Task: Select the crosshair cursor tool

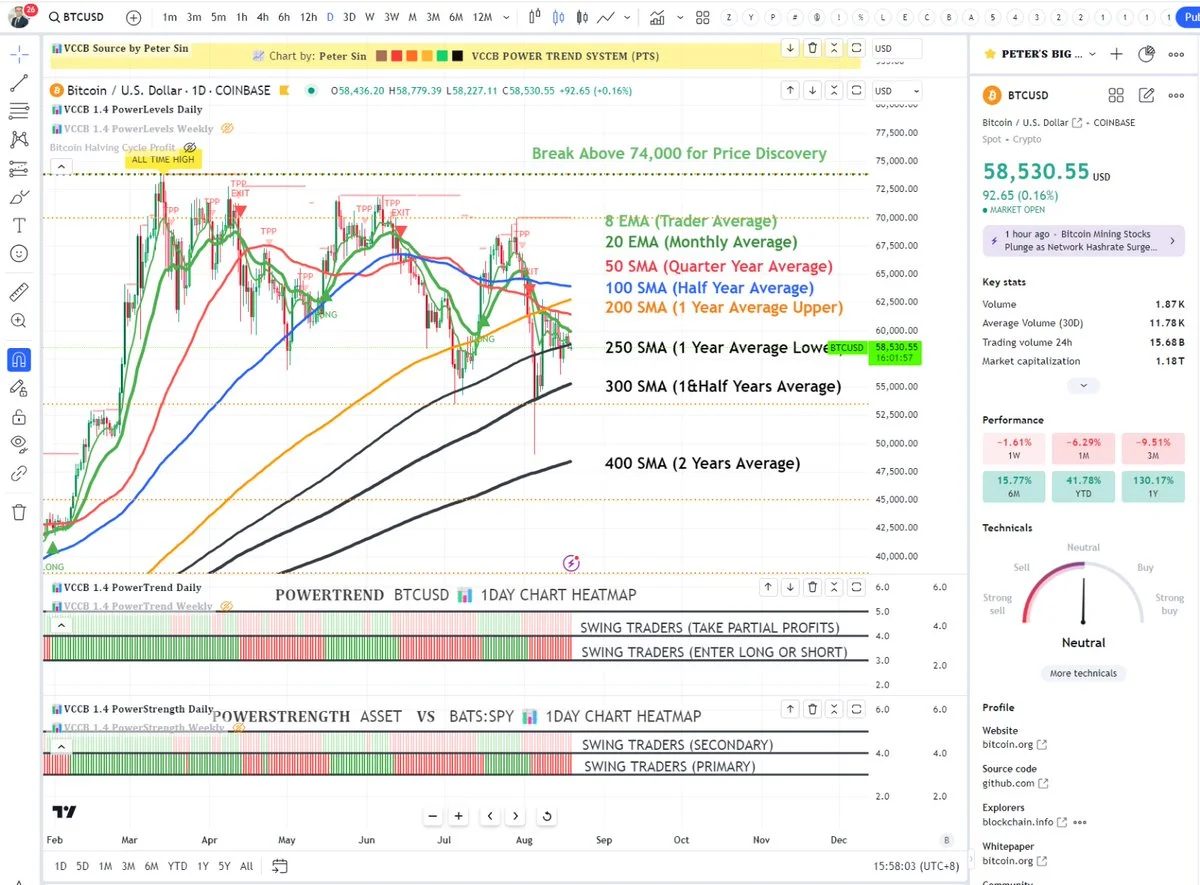Action: 19,54
